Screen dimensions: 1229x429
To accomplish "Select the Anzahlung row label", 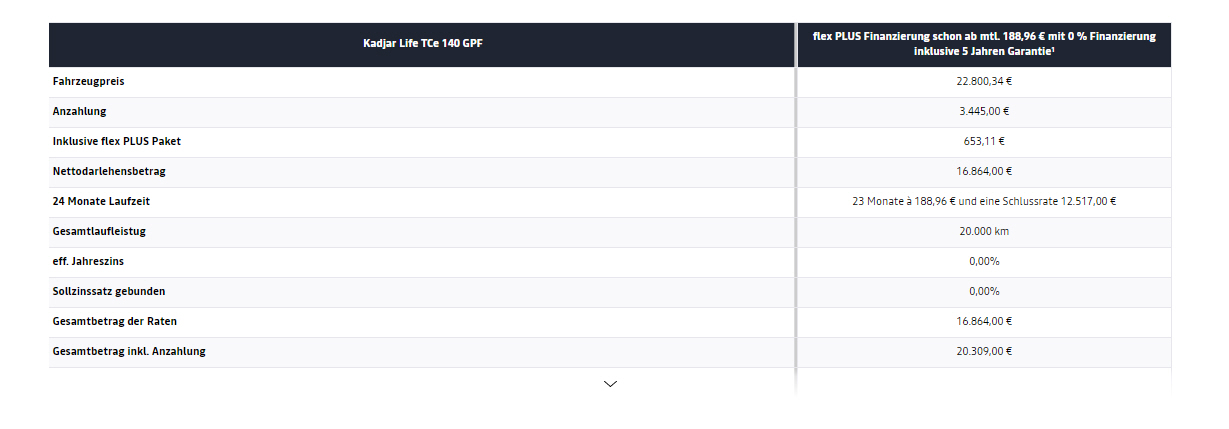I will 79,112.
